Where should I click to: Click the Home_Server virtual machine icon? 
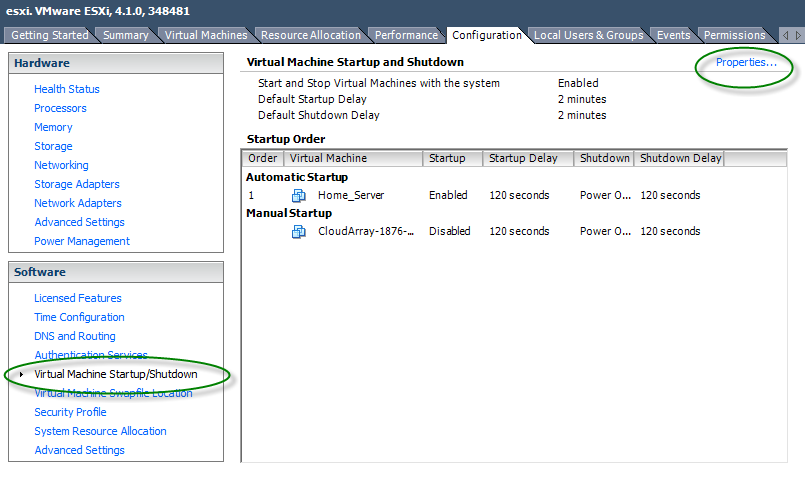pyautogui.click(x=298, y=196)
